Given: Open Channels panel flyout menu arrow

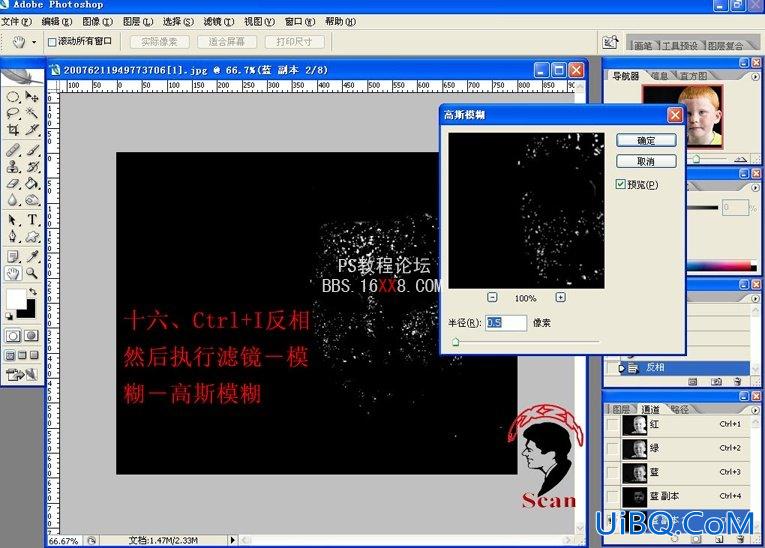Looking at the screenshot, I should 755,410.
